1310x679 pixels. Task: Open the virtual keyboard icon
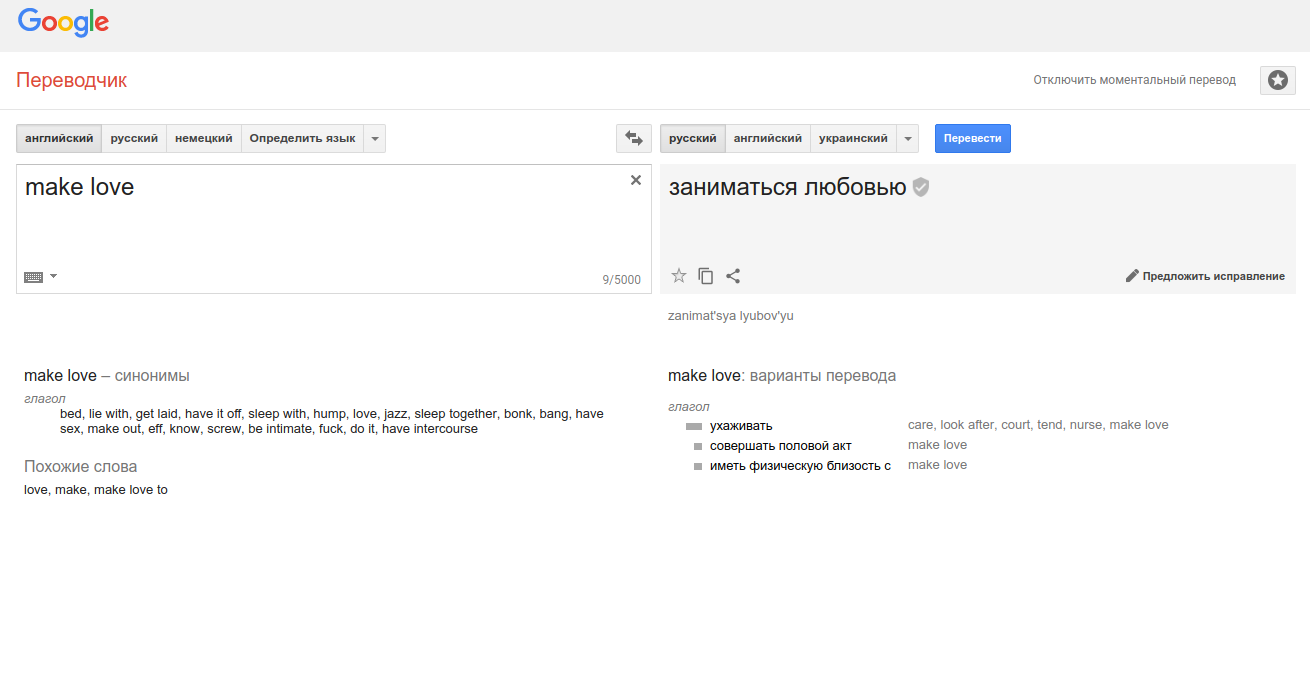click(34, 277)
